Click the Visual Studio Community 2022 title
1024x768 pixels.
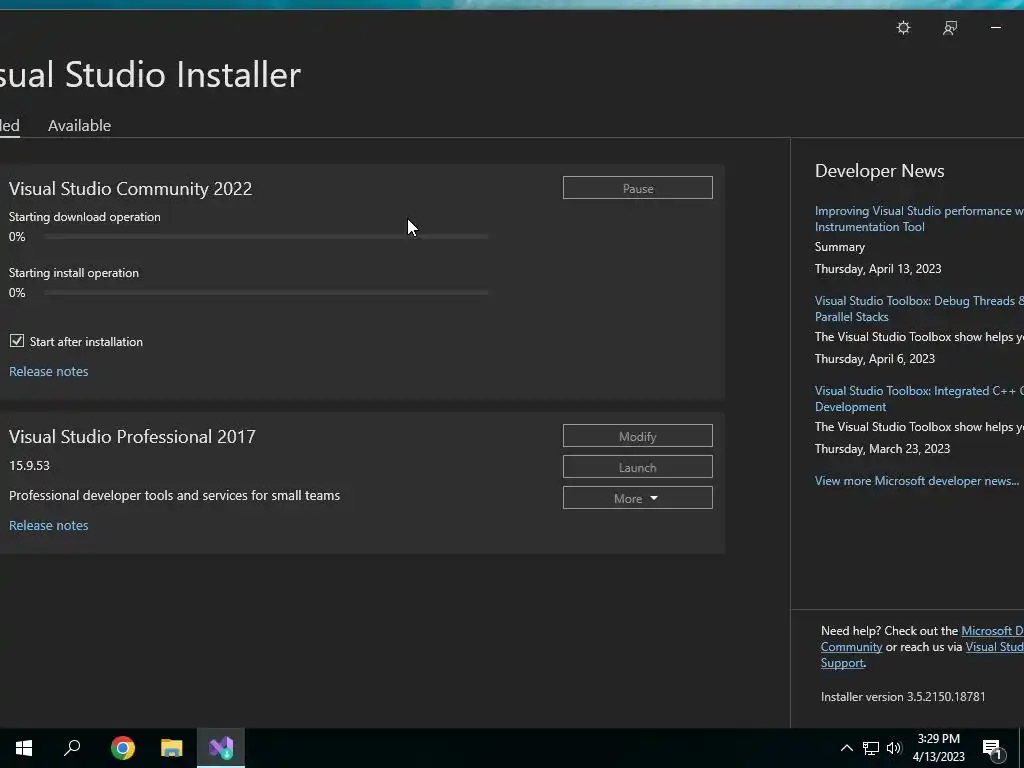(x=130, y=189)
